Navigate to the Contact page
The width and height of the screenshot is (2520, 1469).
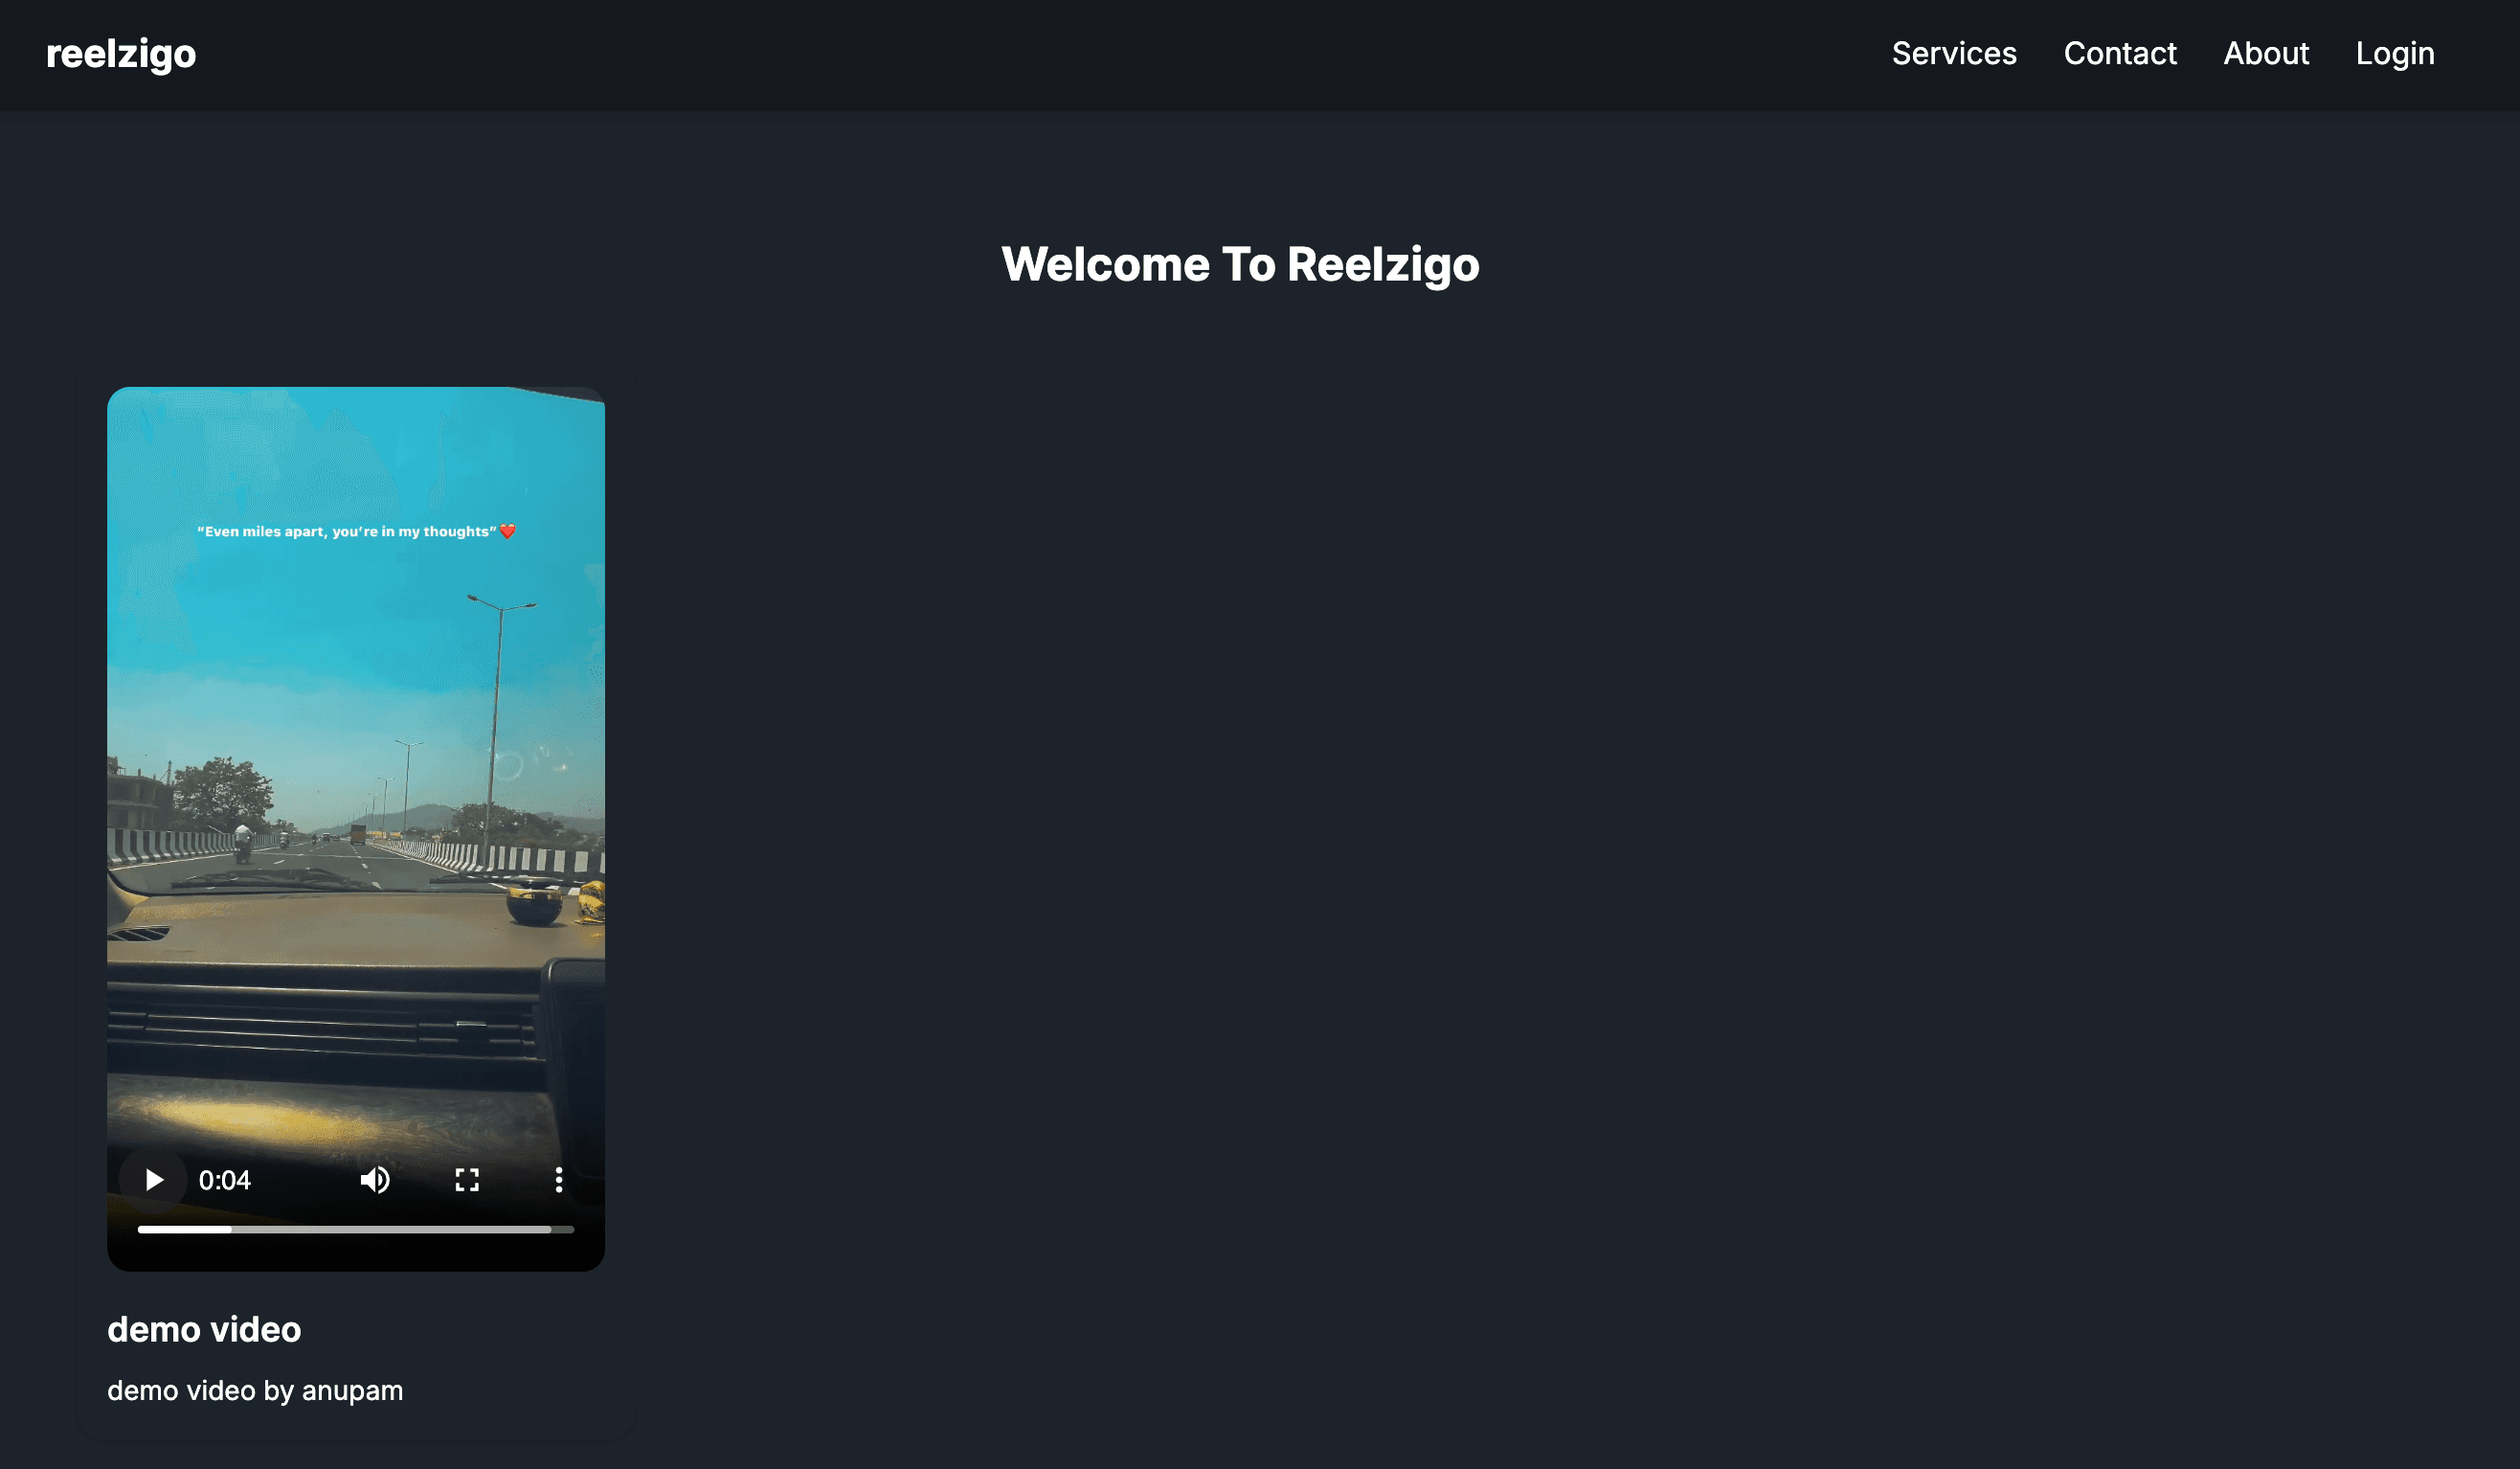[x=2120, y=53]
